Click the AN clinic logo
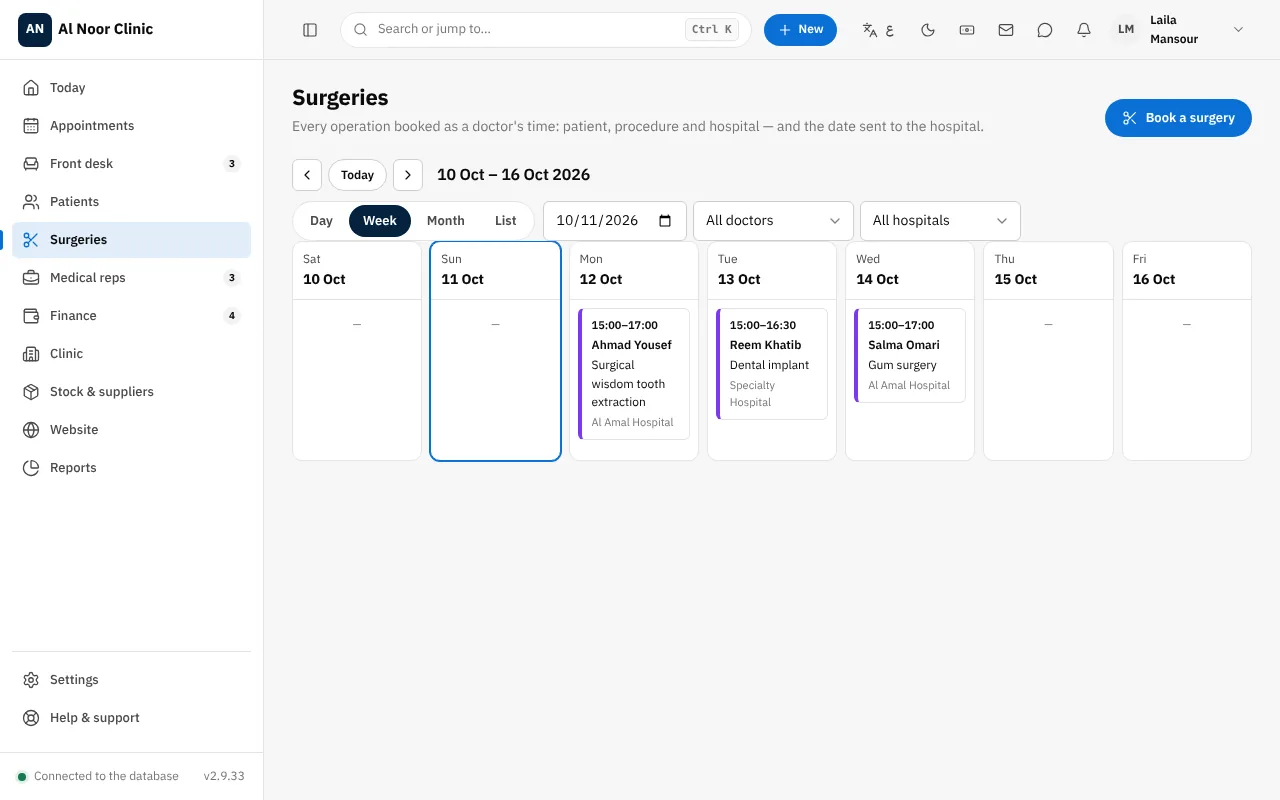Image resolution: width=1280 pixels, height=800 pixels. 35,29
